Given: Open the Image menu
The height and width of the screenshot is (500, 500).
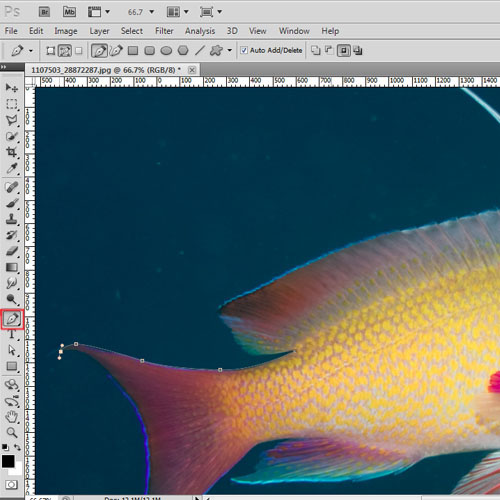Looking at the screenshot, I should [x=66, y=31].
